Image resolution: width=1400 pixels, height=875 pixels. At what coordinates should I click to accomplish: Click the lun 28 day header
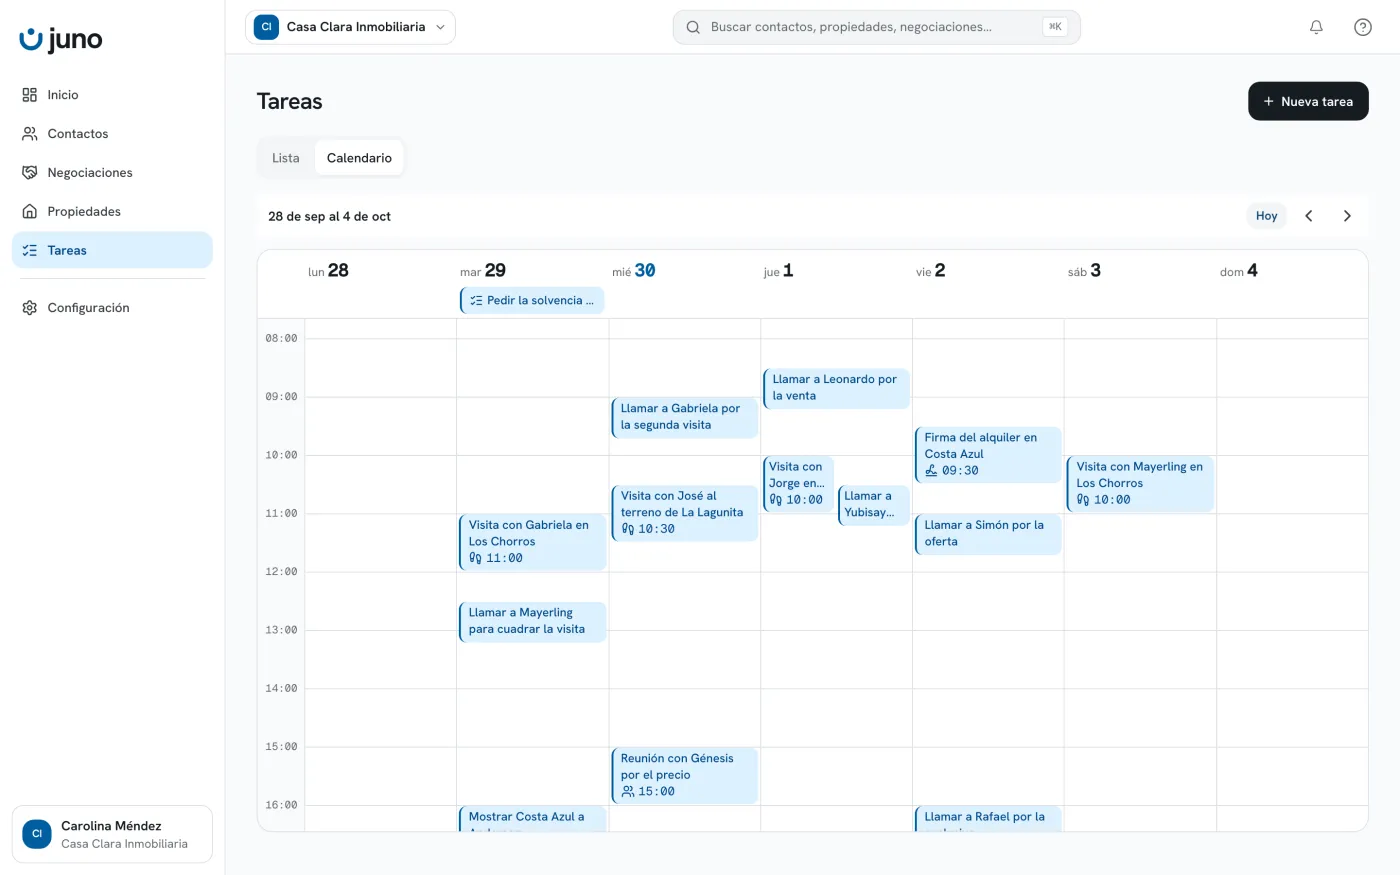pos(328,270)
